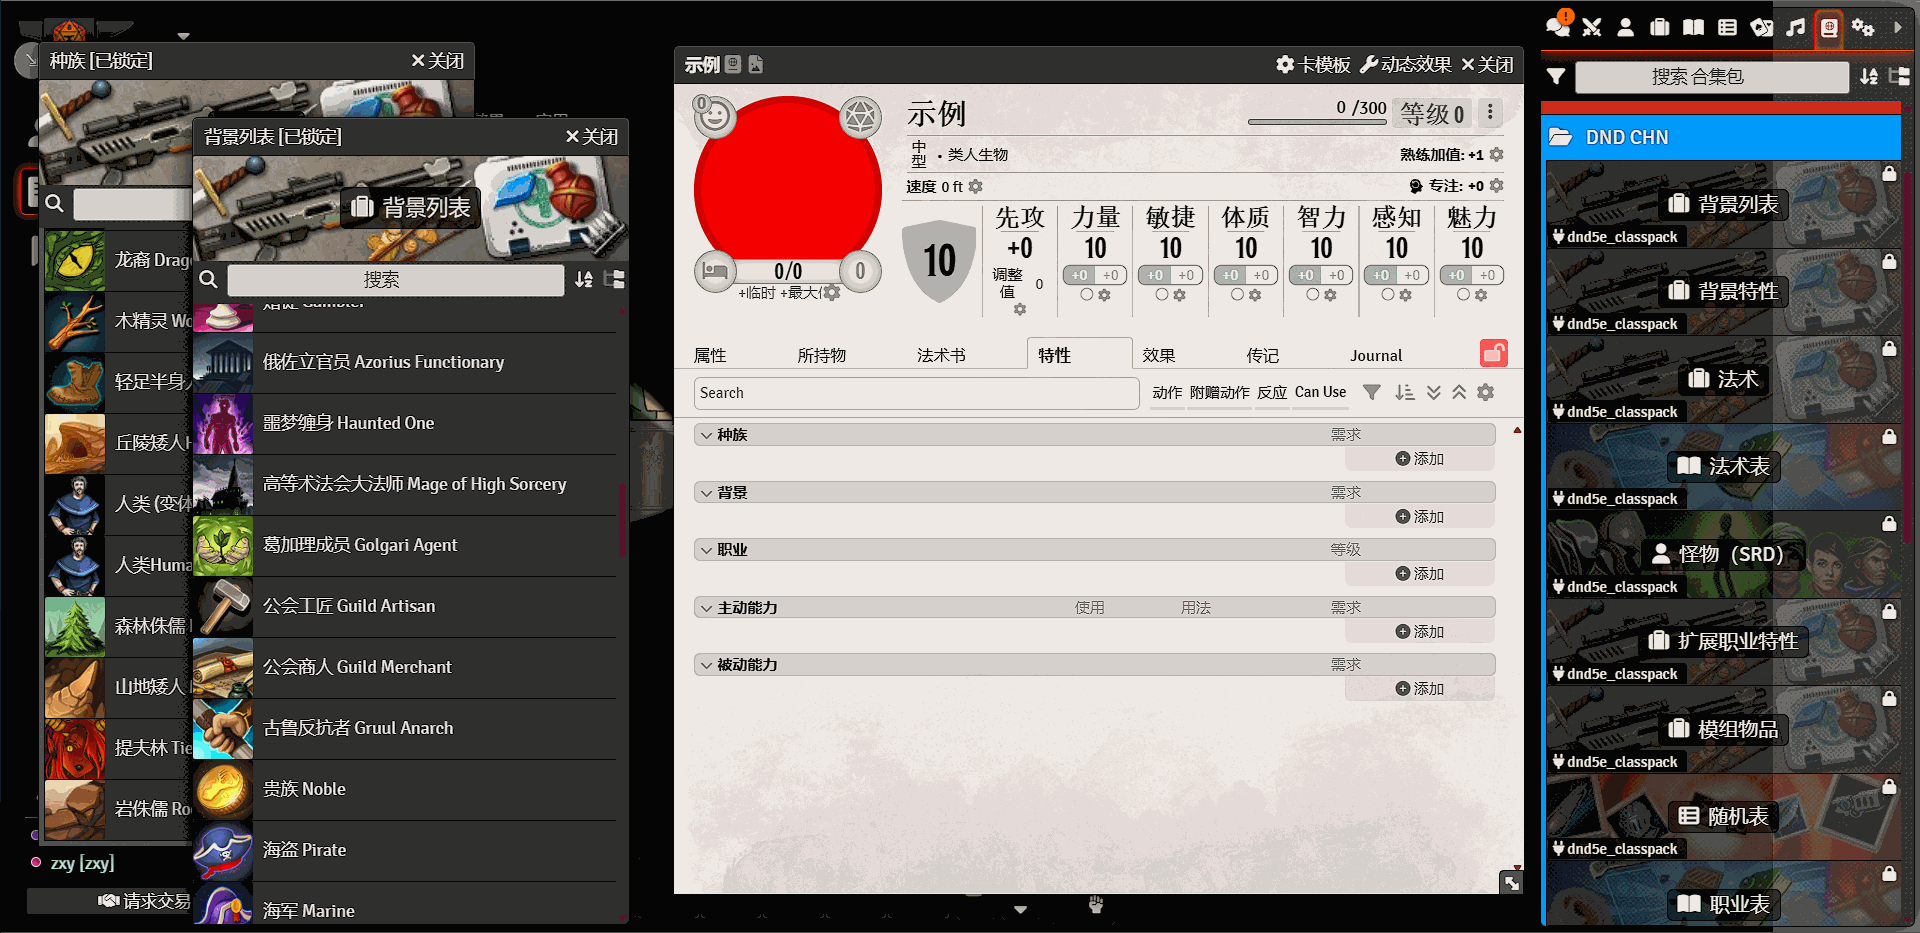Toggle the red sheet unlock button

click(1493, 353)
